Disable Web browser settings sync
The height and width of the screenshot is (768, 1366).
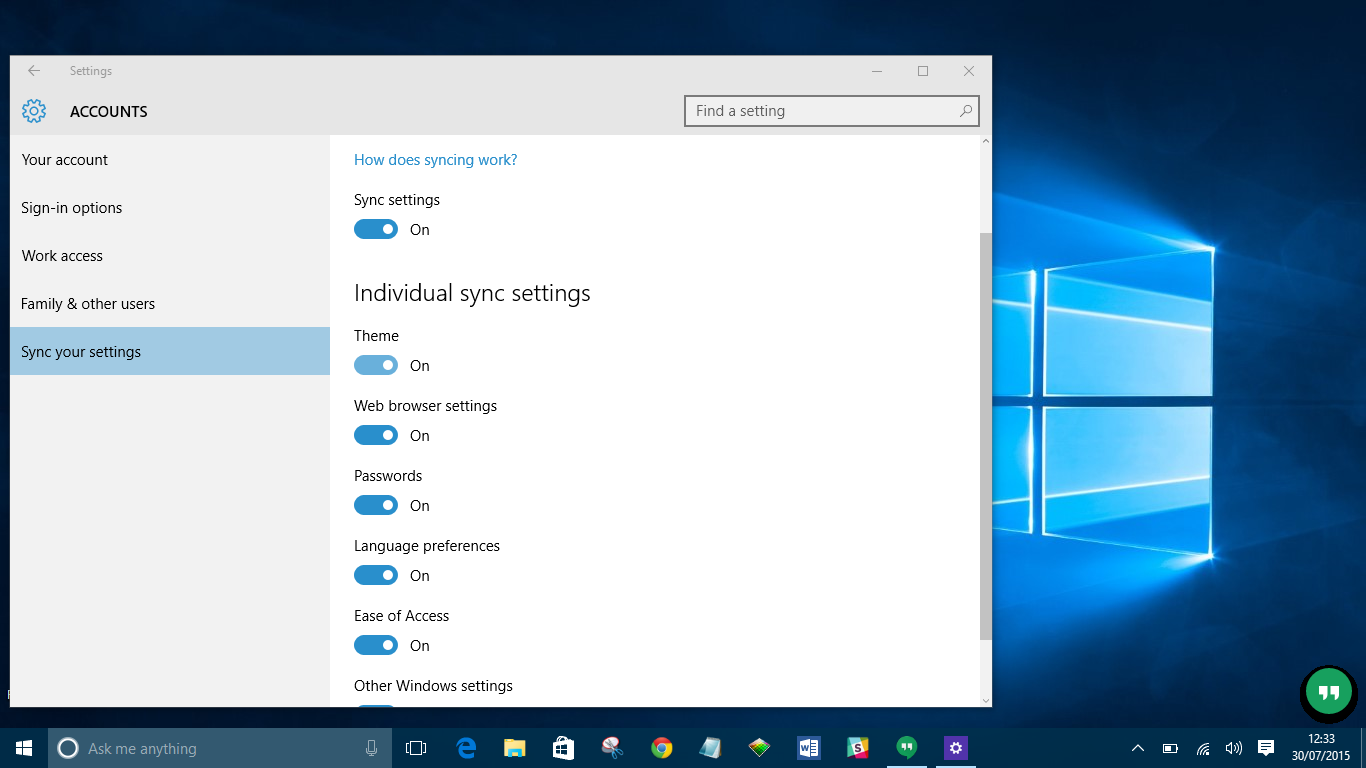(376, 435)
